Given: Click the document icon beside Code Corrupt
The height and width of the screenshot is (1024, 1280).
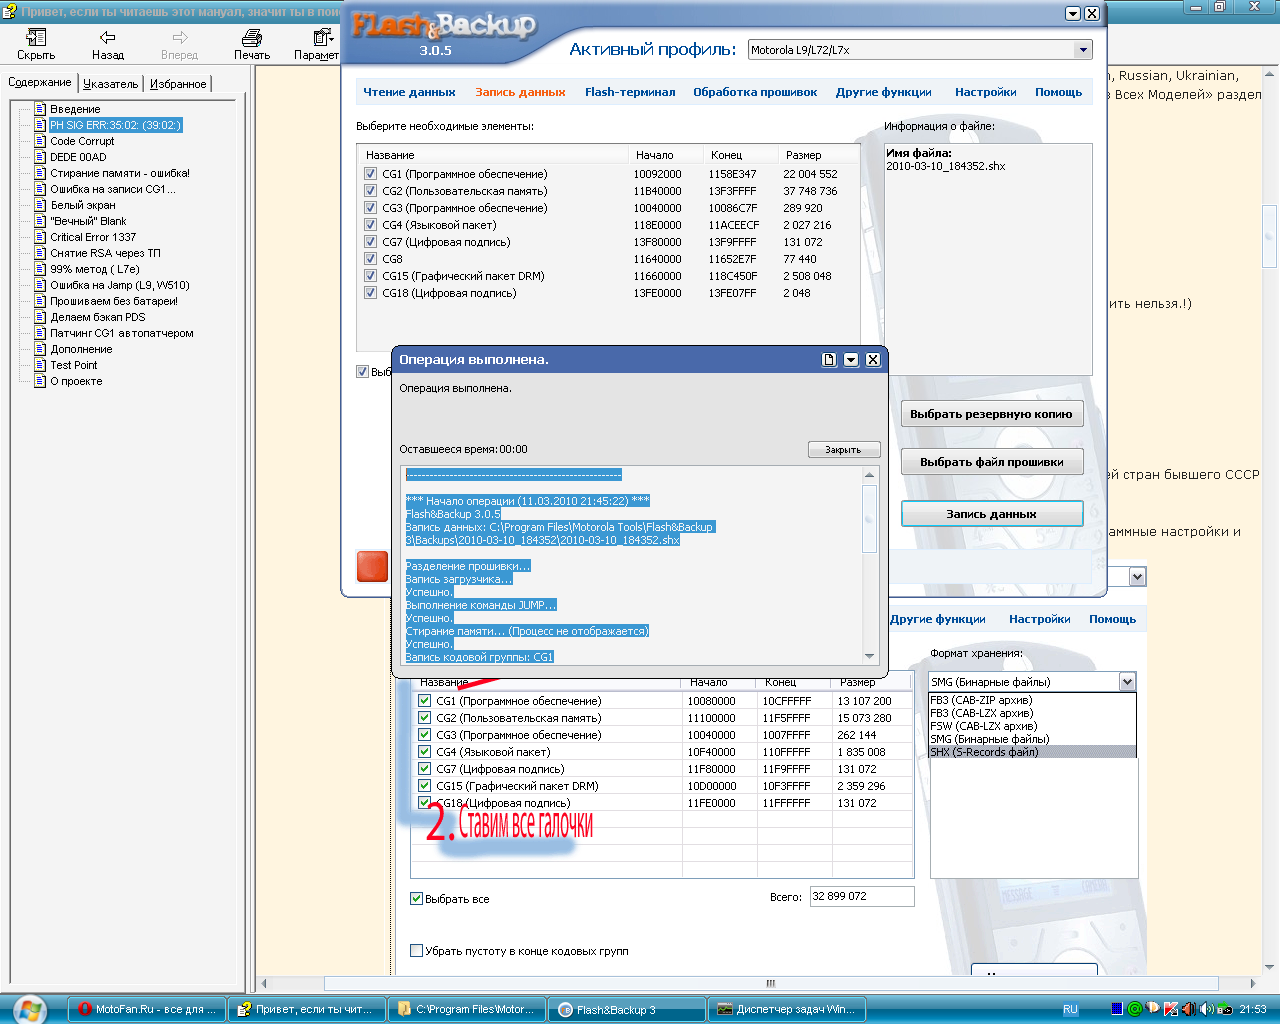Looking at the screenshot, I should (40, 141).
